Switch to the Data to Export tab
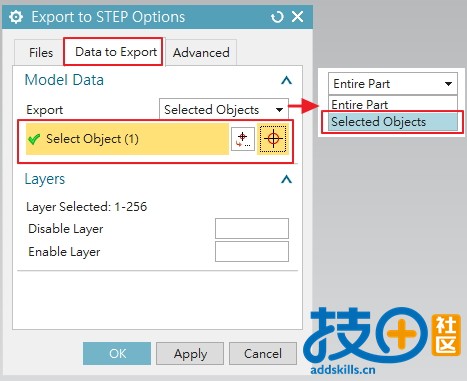 (116, 52)
